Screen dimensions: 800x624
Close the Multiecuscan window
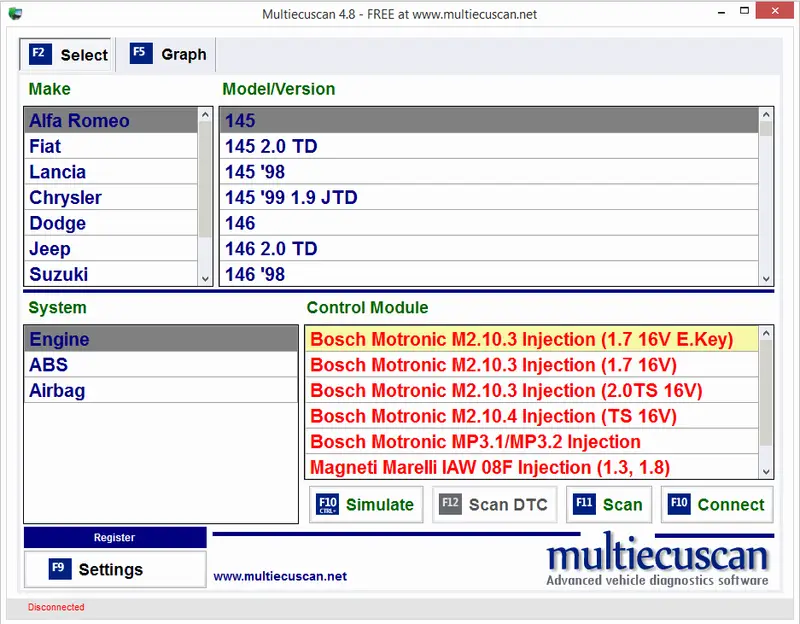coord(775,11)
